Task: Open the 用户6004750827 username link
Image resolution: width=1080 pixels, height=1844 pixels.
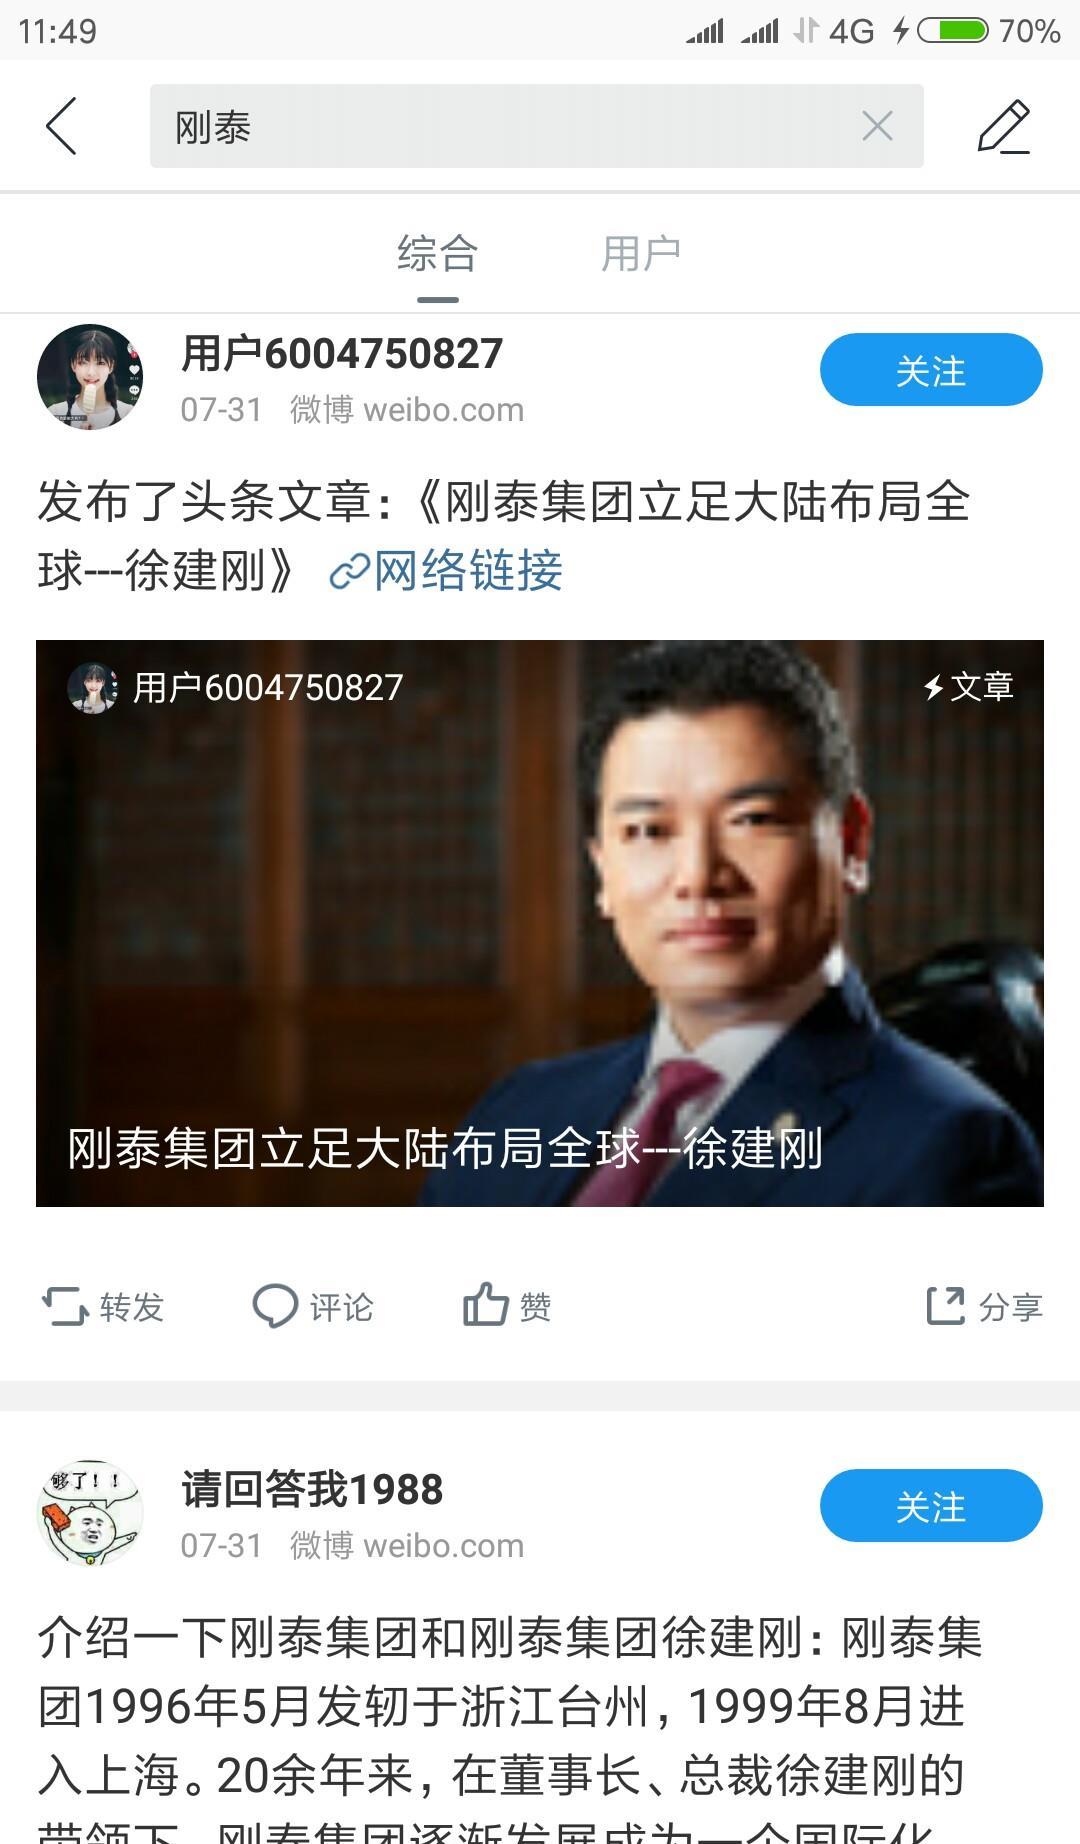Action: click(x=342, y=354)
